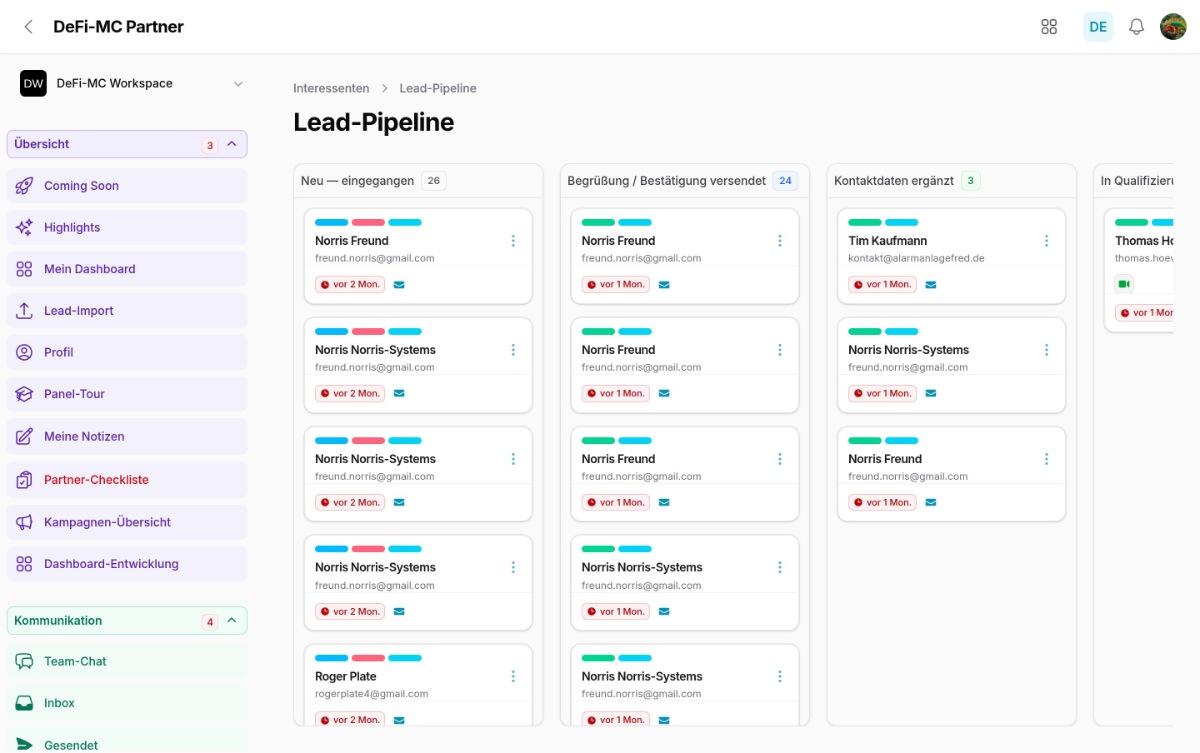Click the Team-Chat speech bubble icon

pyautogui.click(x=24, y=661)
